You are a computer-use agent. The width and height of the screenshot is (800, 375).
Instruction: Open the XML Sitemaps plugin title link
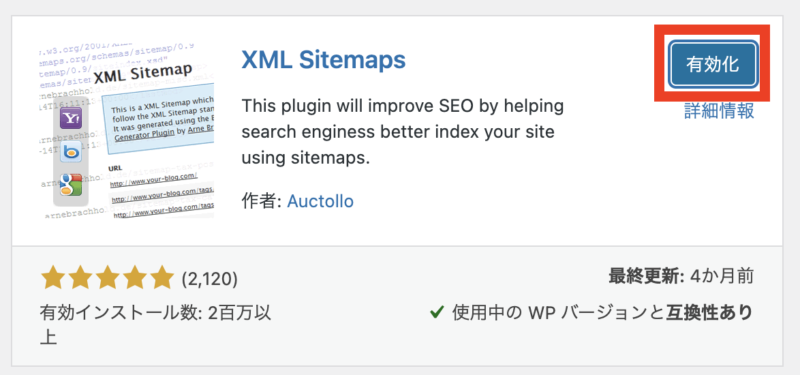pos(323,60)
